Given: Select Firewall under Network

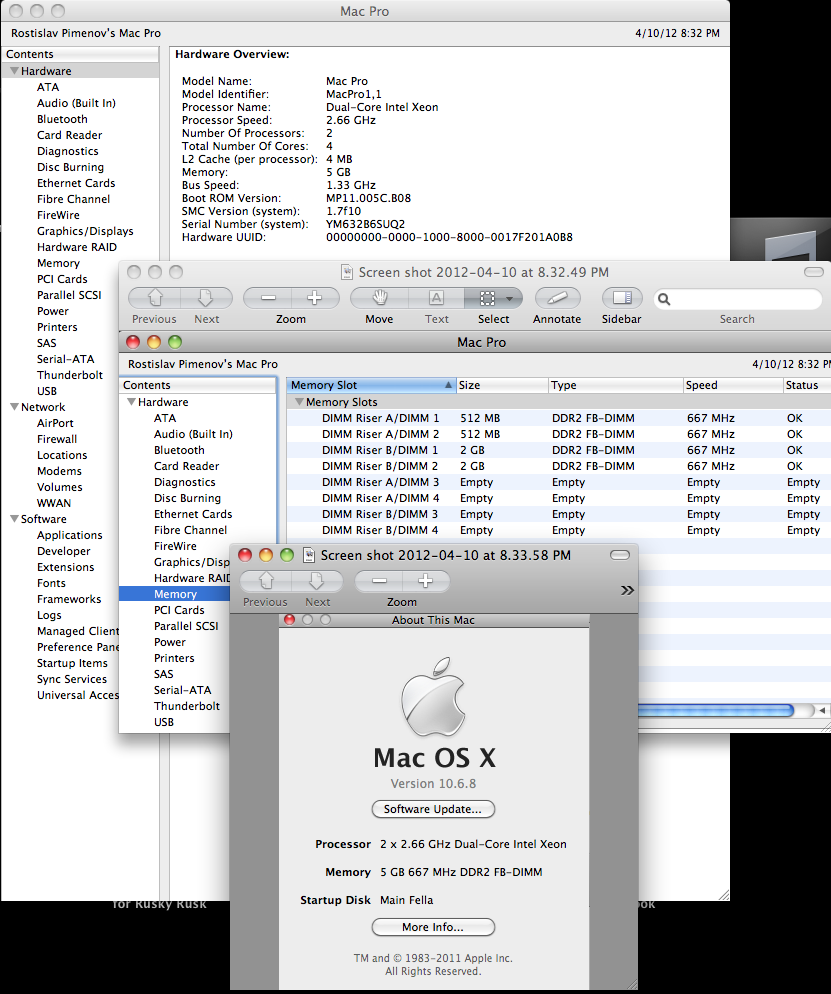Looking at the screenshot, I should pos(57,439).
